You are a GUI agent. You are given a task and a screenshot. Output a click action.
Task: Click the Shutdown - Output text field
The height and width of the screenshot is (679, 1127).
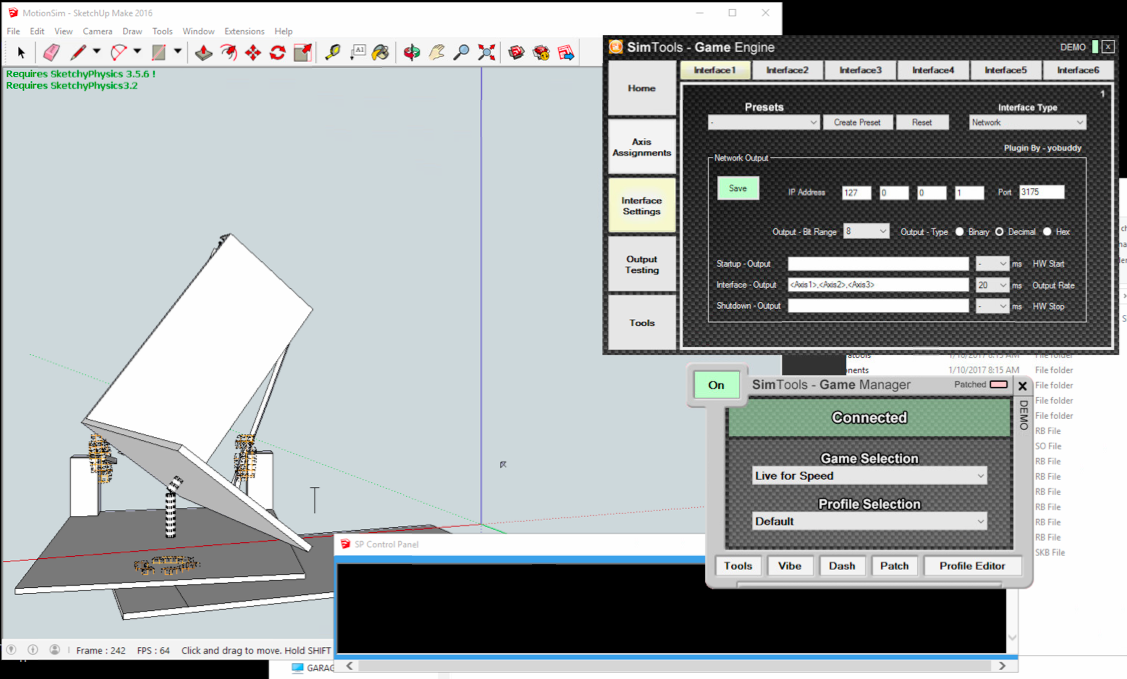(878, 306)
